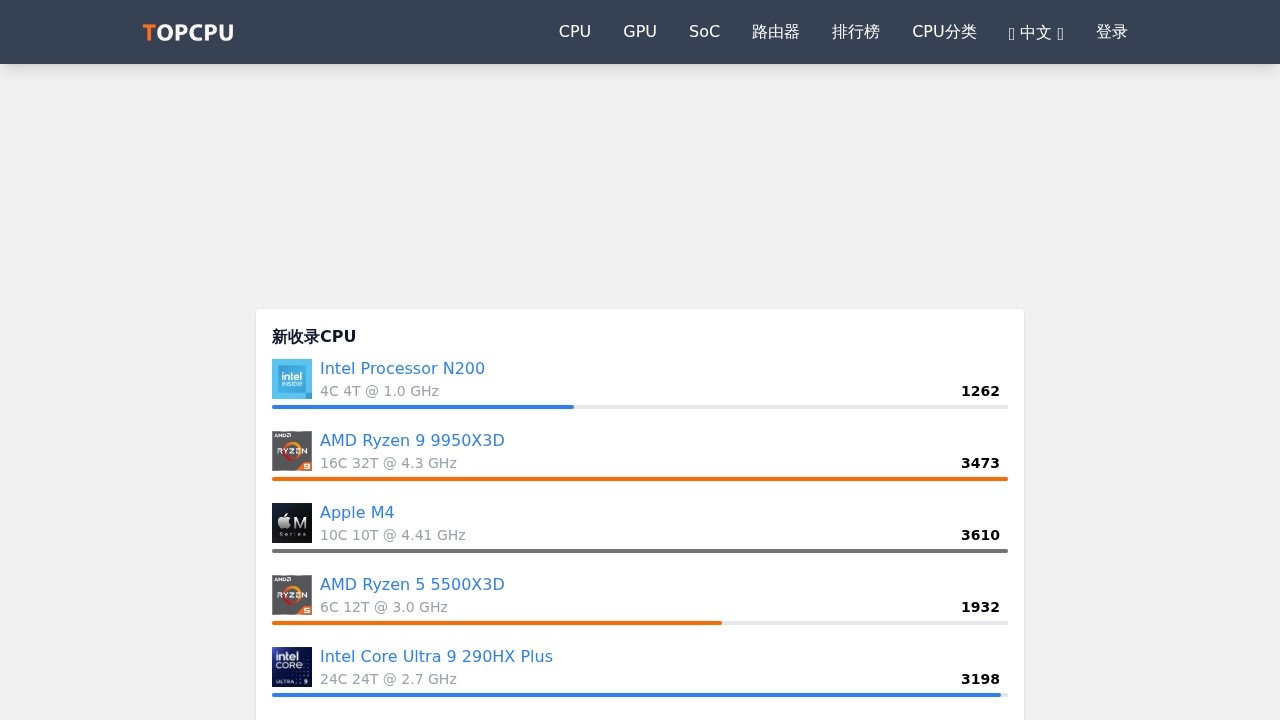Click the TOPCPU site logo
This screenshot has height=720, width=1280.
click(x=187, y=32)
